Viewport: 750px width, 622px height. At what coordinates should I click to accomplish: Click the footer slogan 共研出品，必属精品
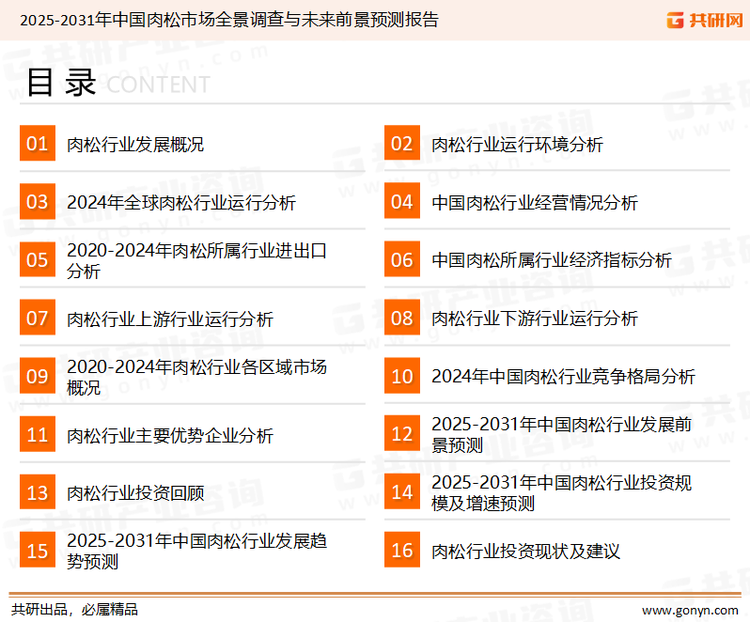[x=75, y=610]
